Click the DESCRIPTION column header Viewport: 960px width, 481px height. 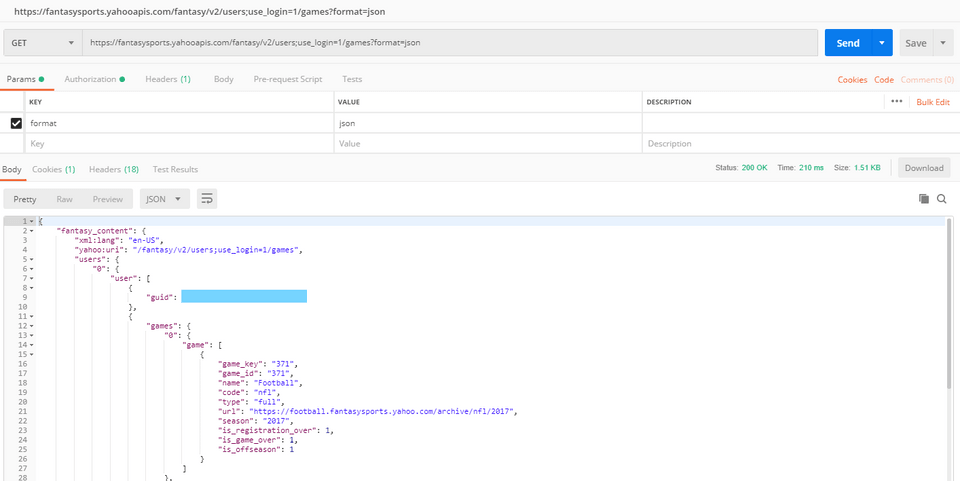pyautogui.click(x=669, y=102)
